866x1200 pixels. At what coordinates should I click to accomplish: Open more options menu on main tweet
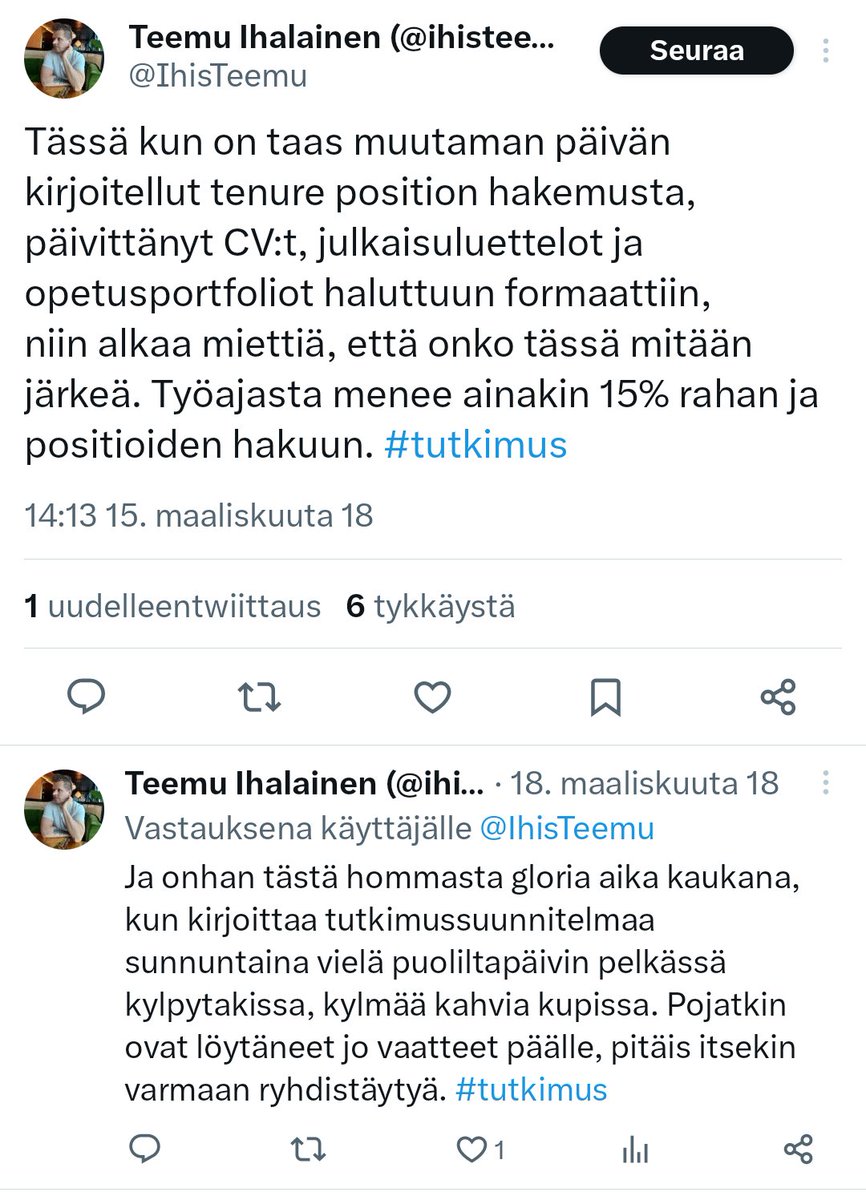[x=826, y=50]
